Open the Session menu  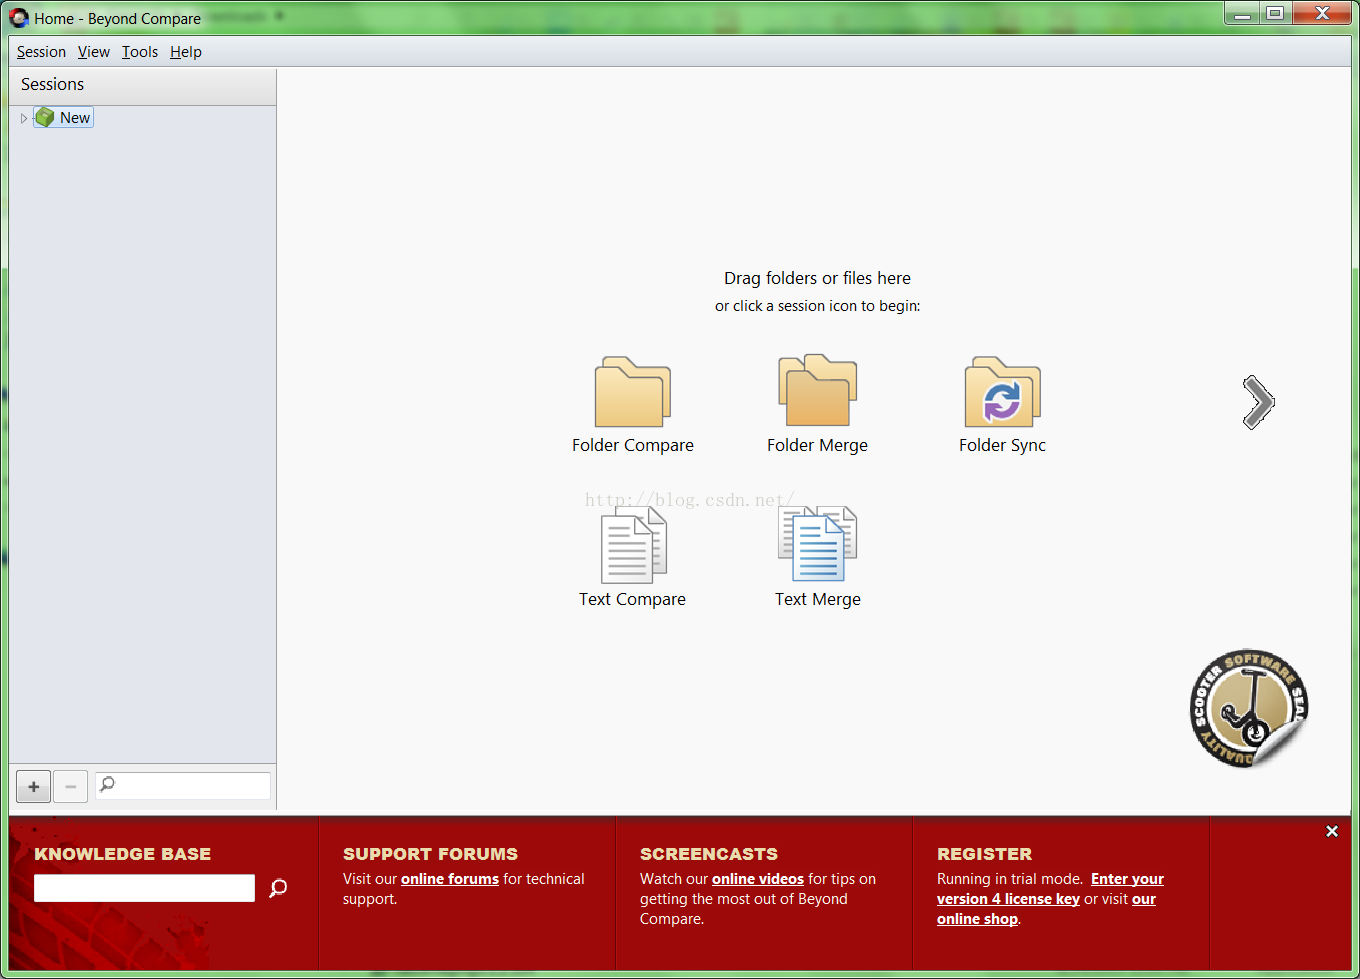tap(41, 52)
